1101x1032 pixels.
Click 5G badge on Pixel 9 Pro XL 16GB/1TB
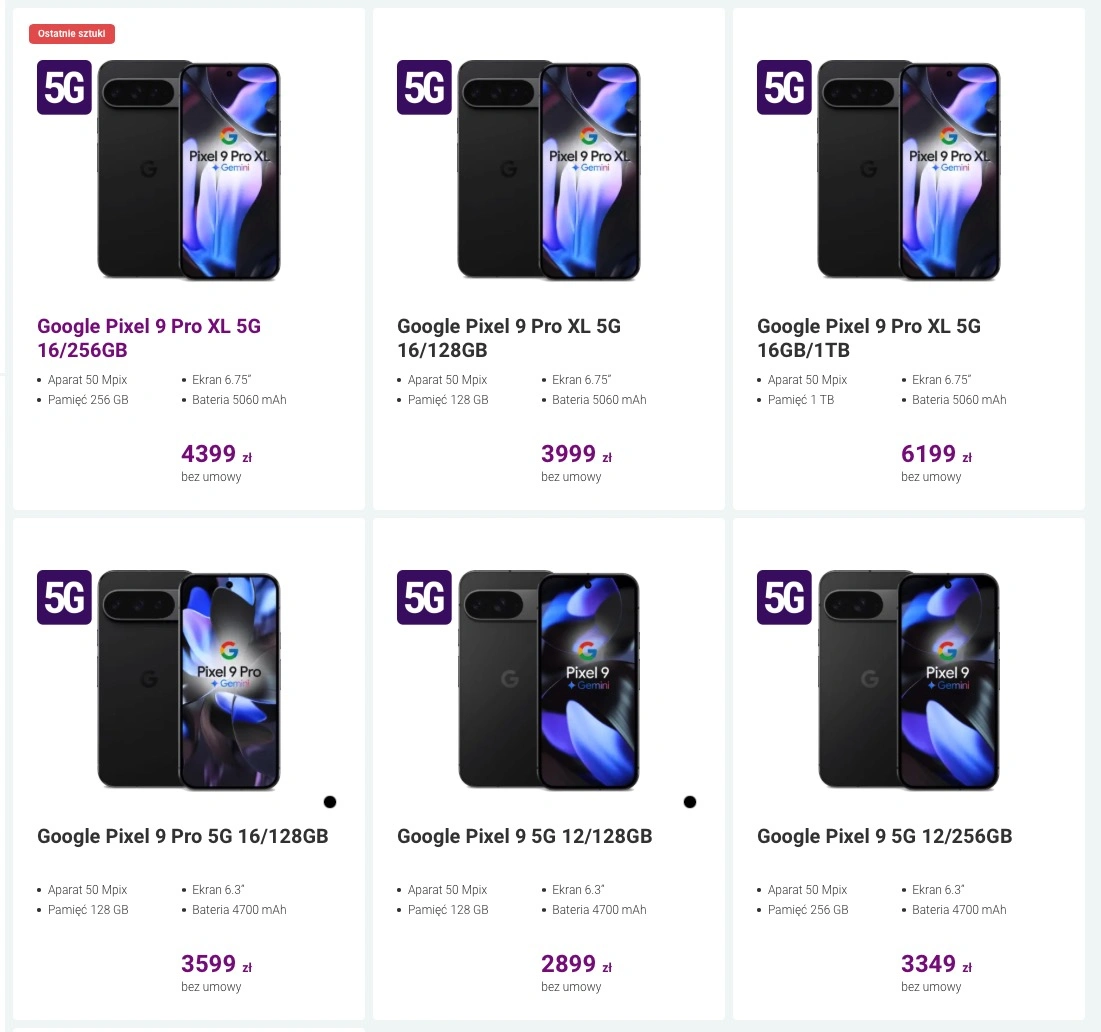784,87
